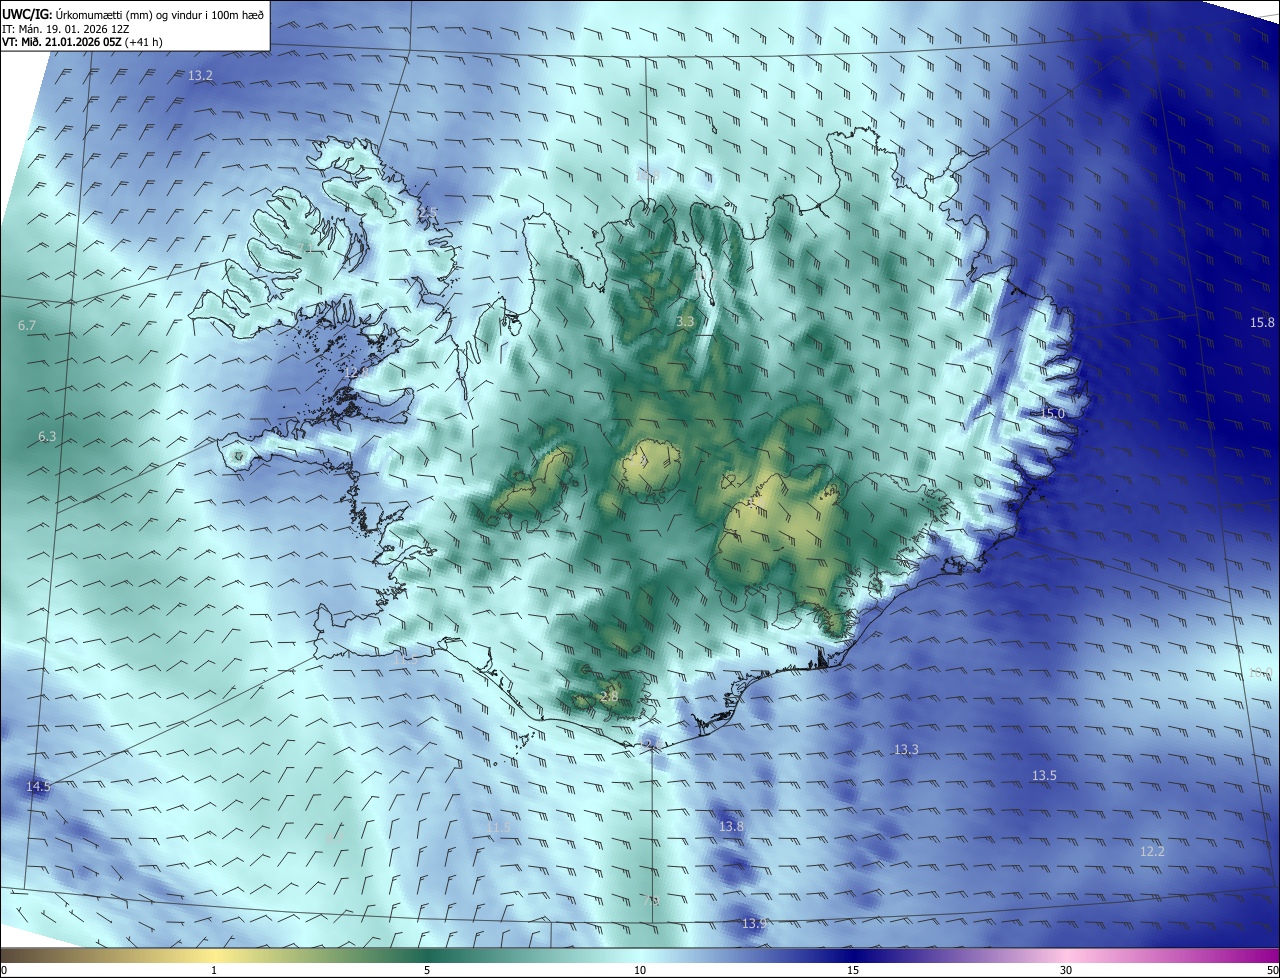Click the 13.9 value on the map
The width and height of the screenshot is (1280, 978).
pyautogui.click(x=754, y=923)
